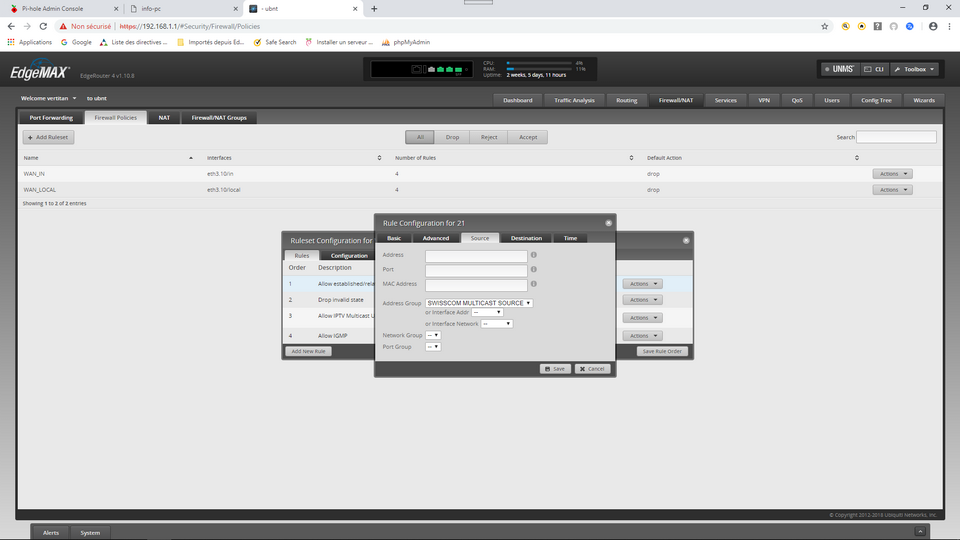Screen dimensions: 960x540
Task: Cancel the rule configuration
Action: coord(592,369)
